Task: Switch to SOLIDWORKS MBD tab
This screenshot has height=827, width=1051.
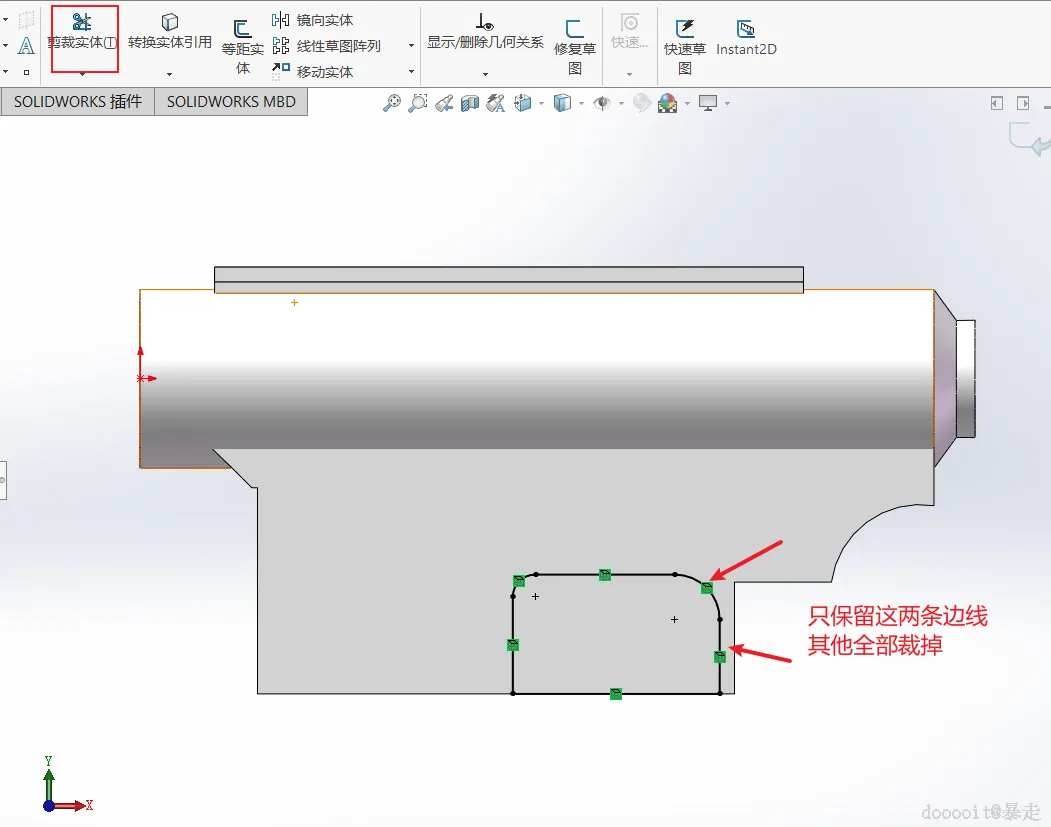Action: coord(231,102)
